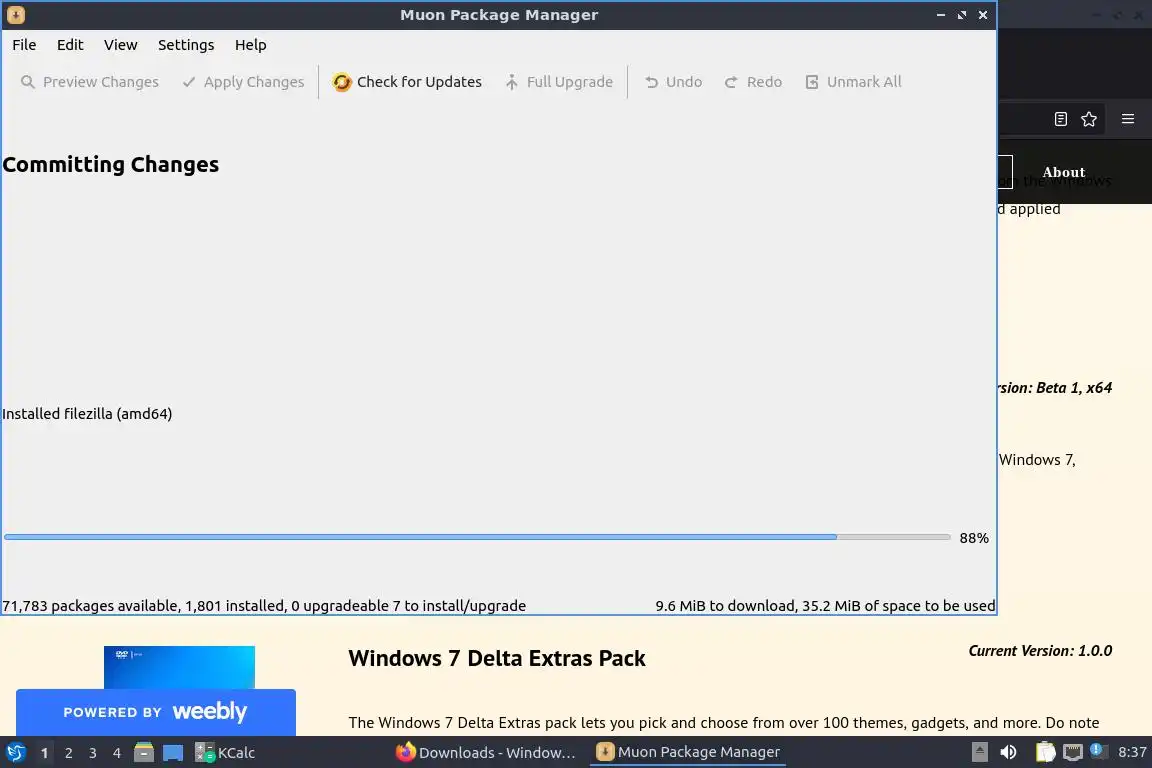1152x768 pixels.
Task: Switch to virtual desktop 2
Action: point(68,753)
